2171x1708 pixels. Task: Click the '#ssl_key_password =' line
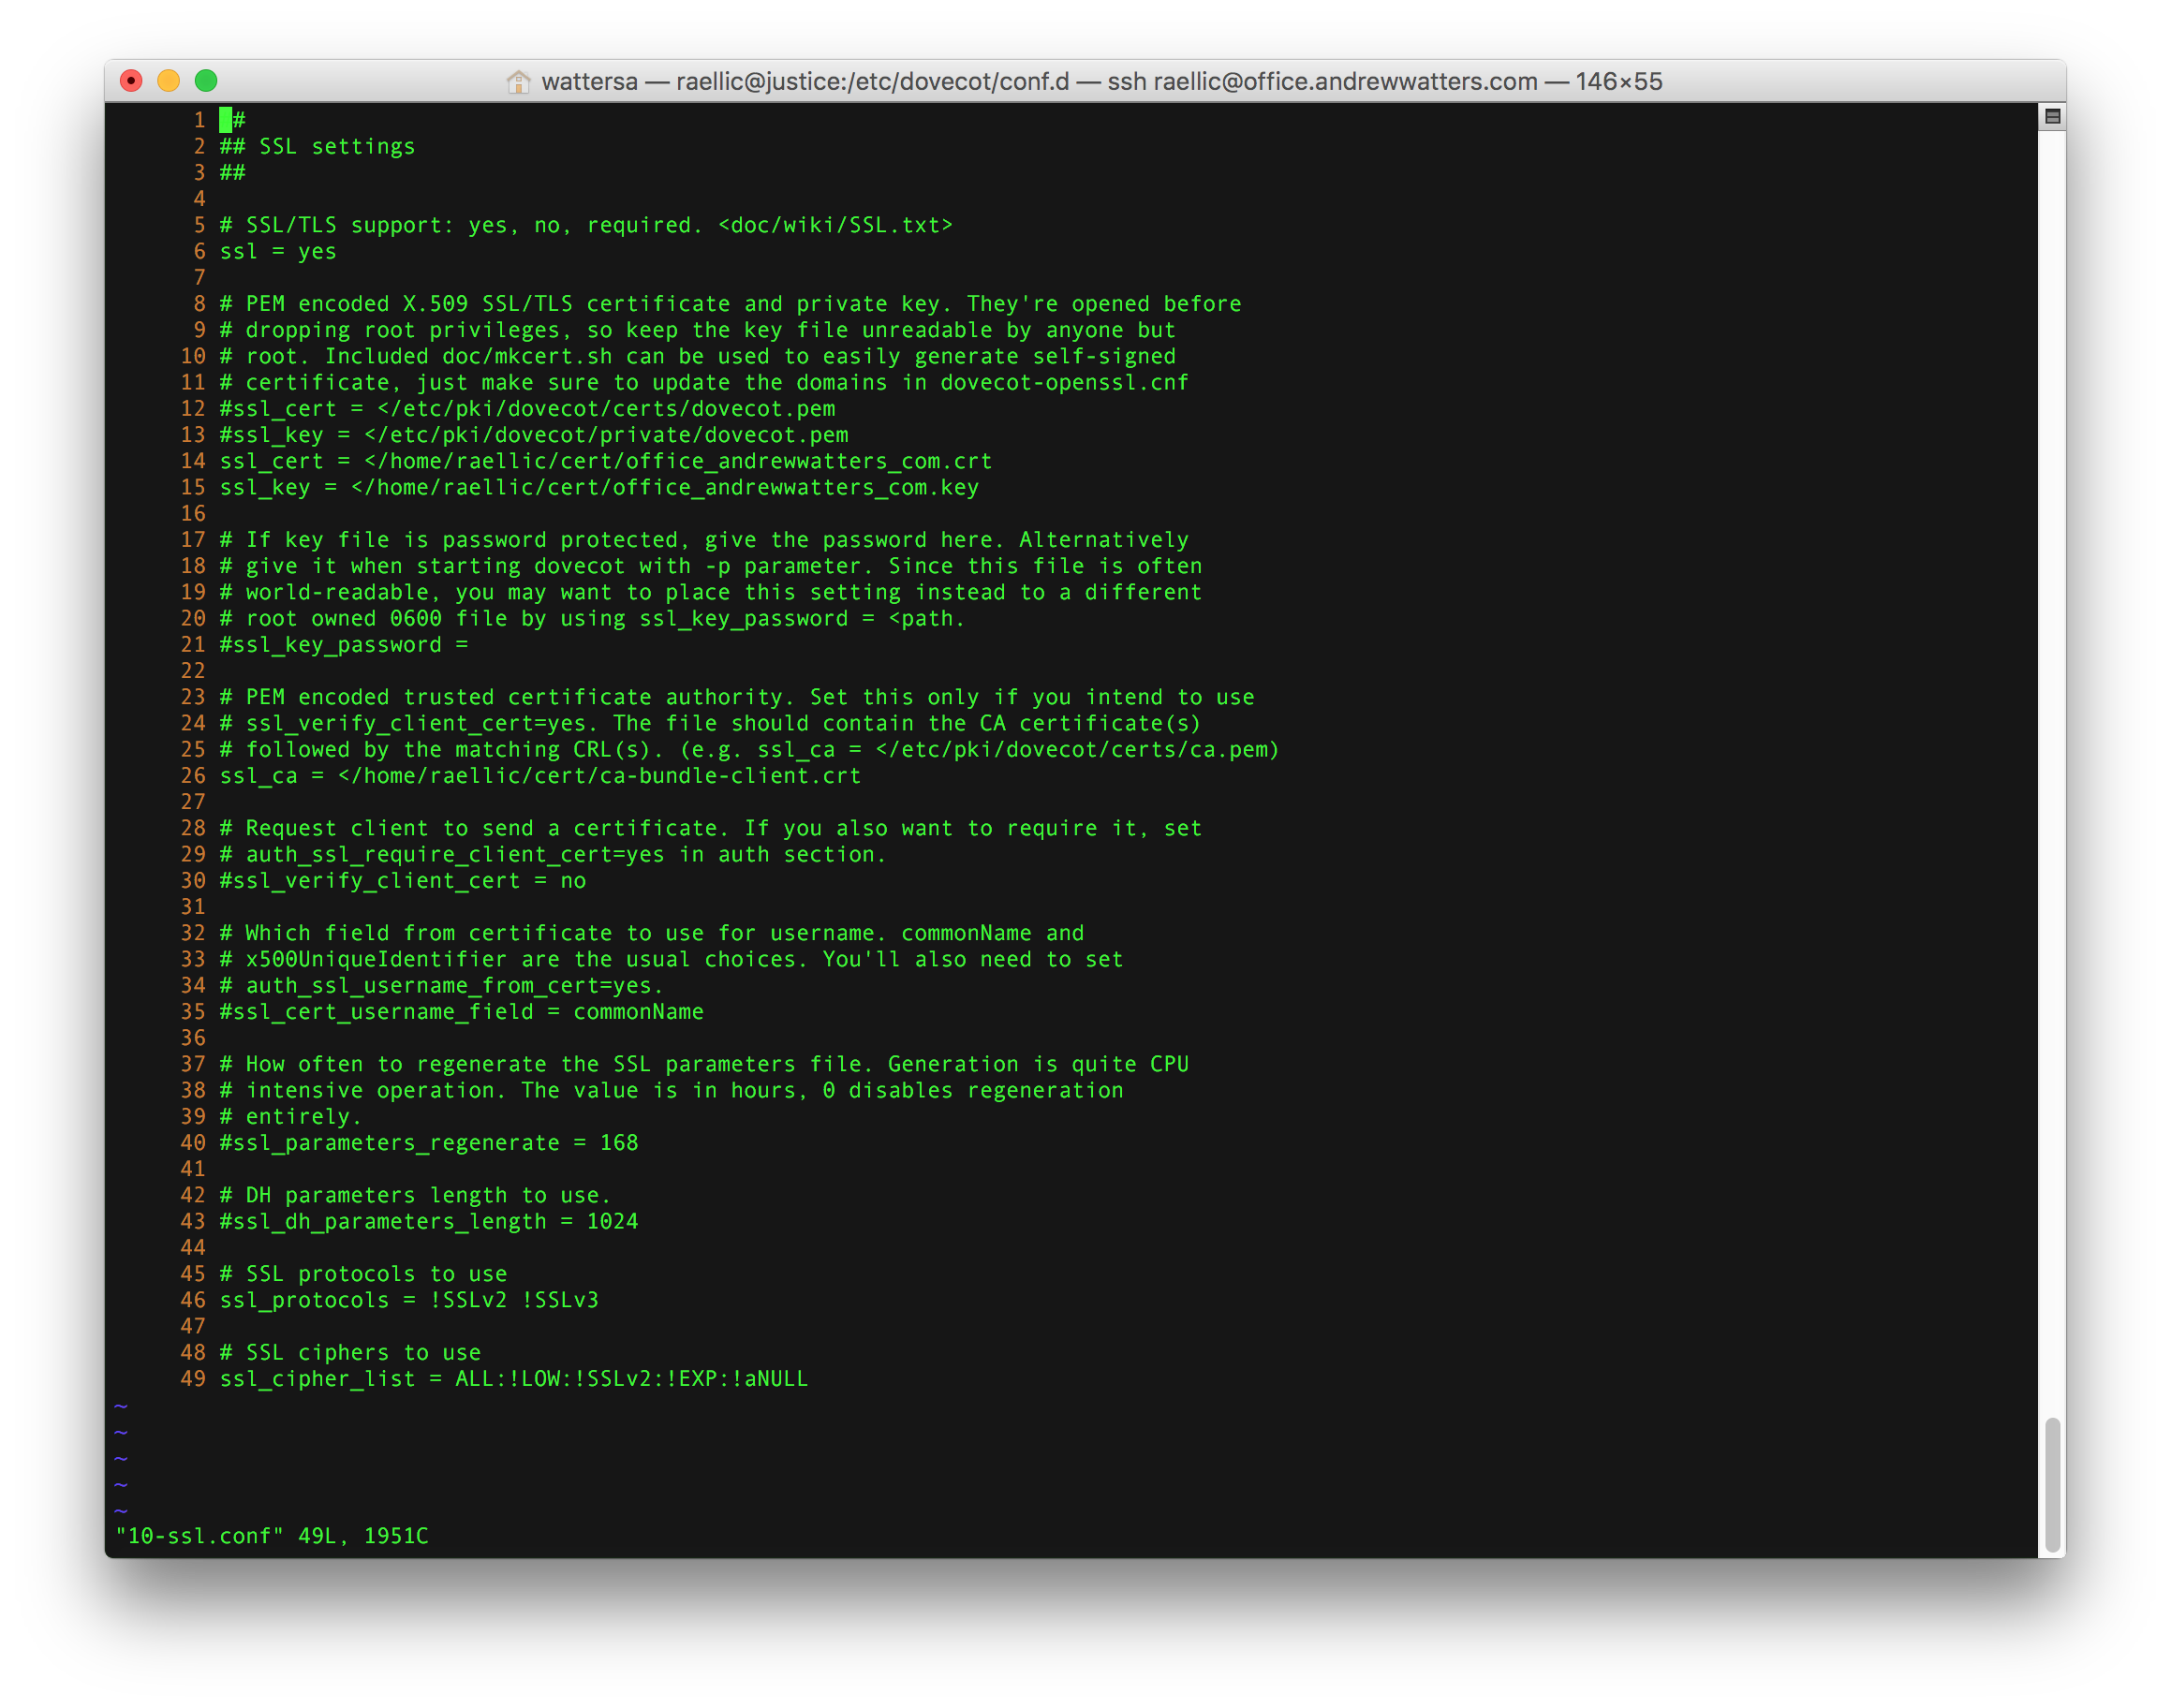(x=344, y=645)
